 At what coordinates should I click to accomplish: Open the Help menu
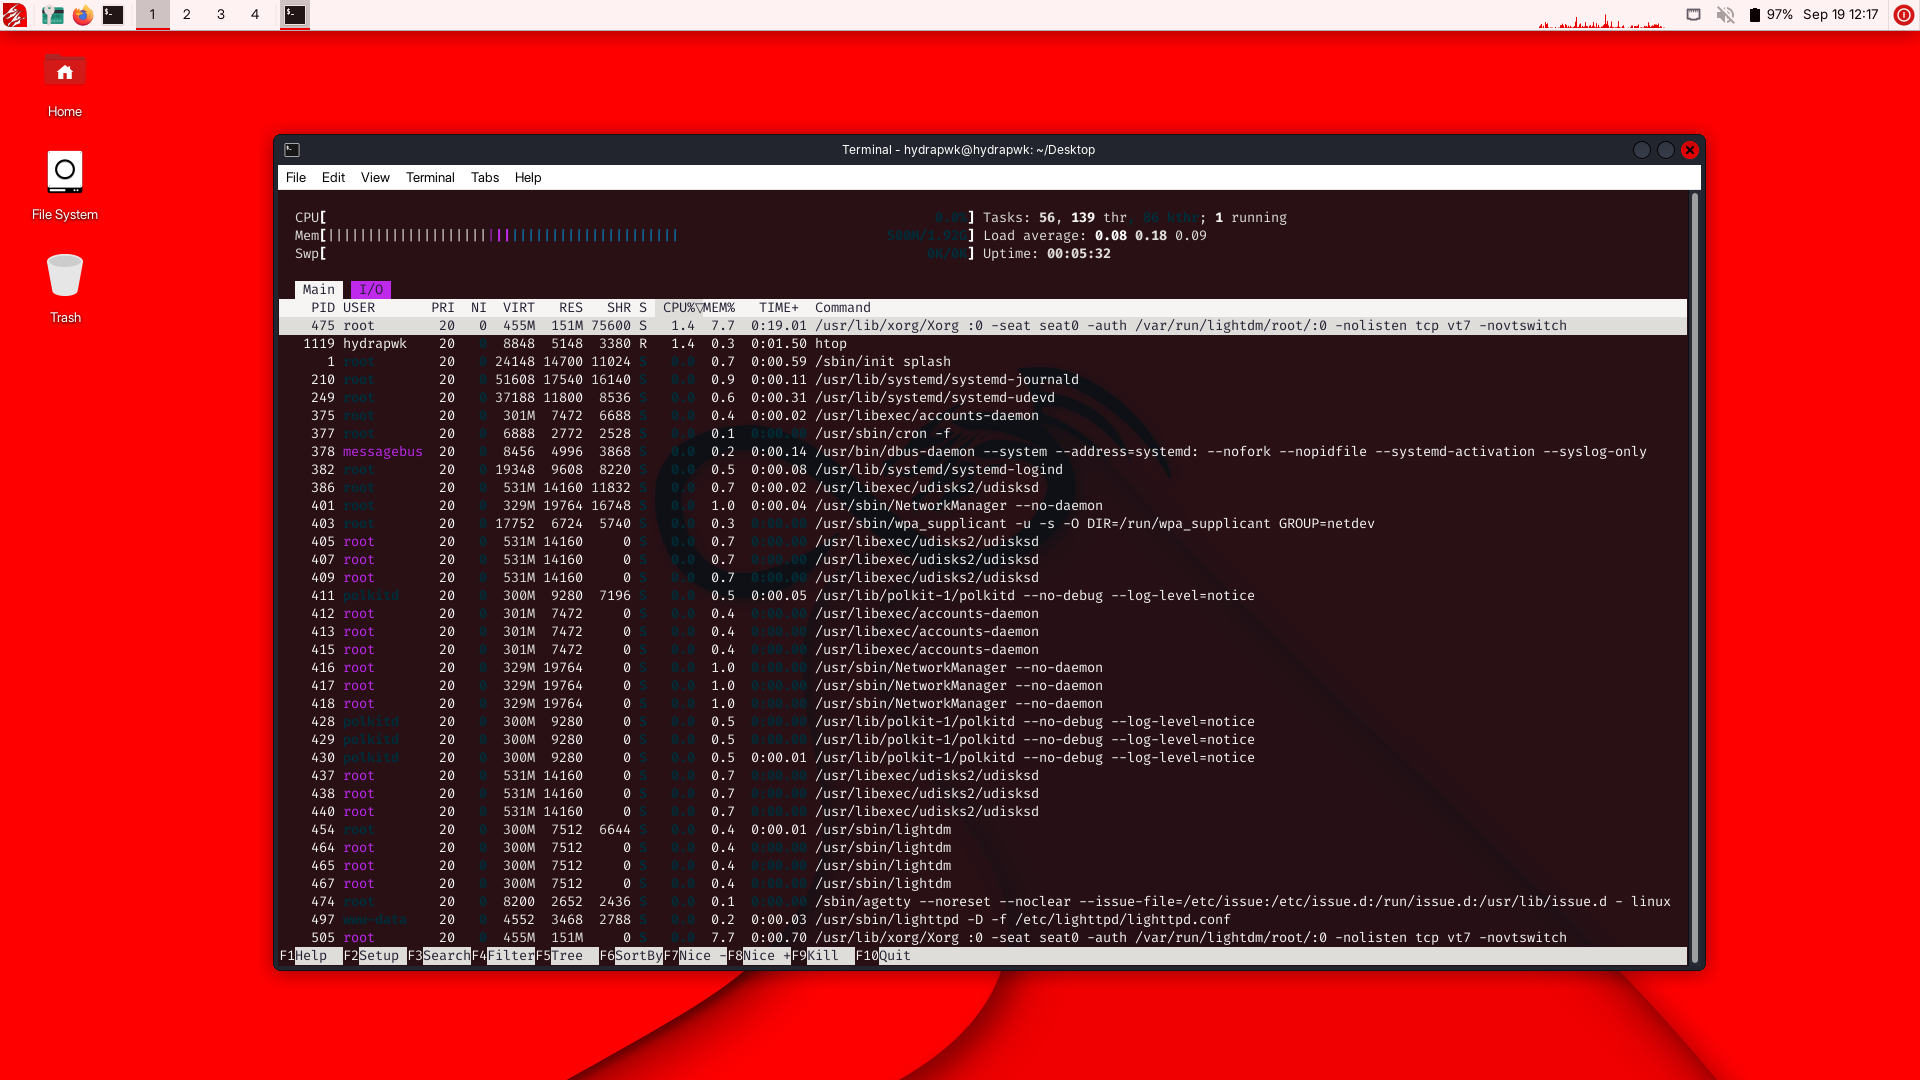tap(528, 177)
